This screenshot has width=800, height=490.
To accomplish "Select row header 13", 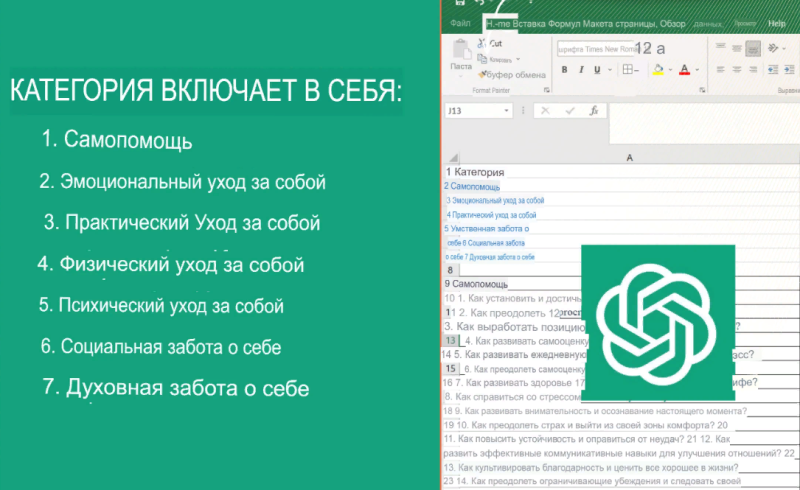I will coord(451,340).
